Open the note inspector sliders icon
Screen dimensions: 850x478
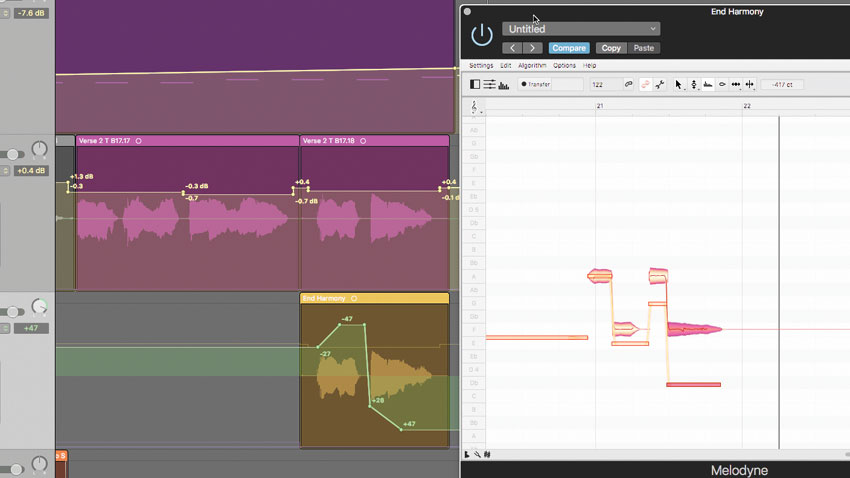[x=489, y=84]
